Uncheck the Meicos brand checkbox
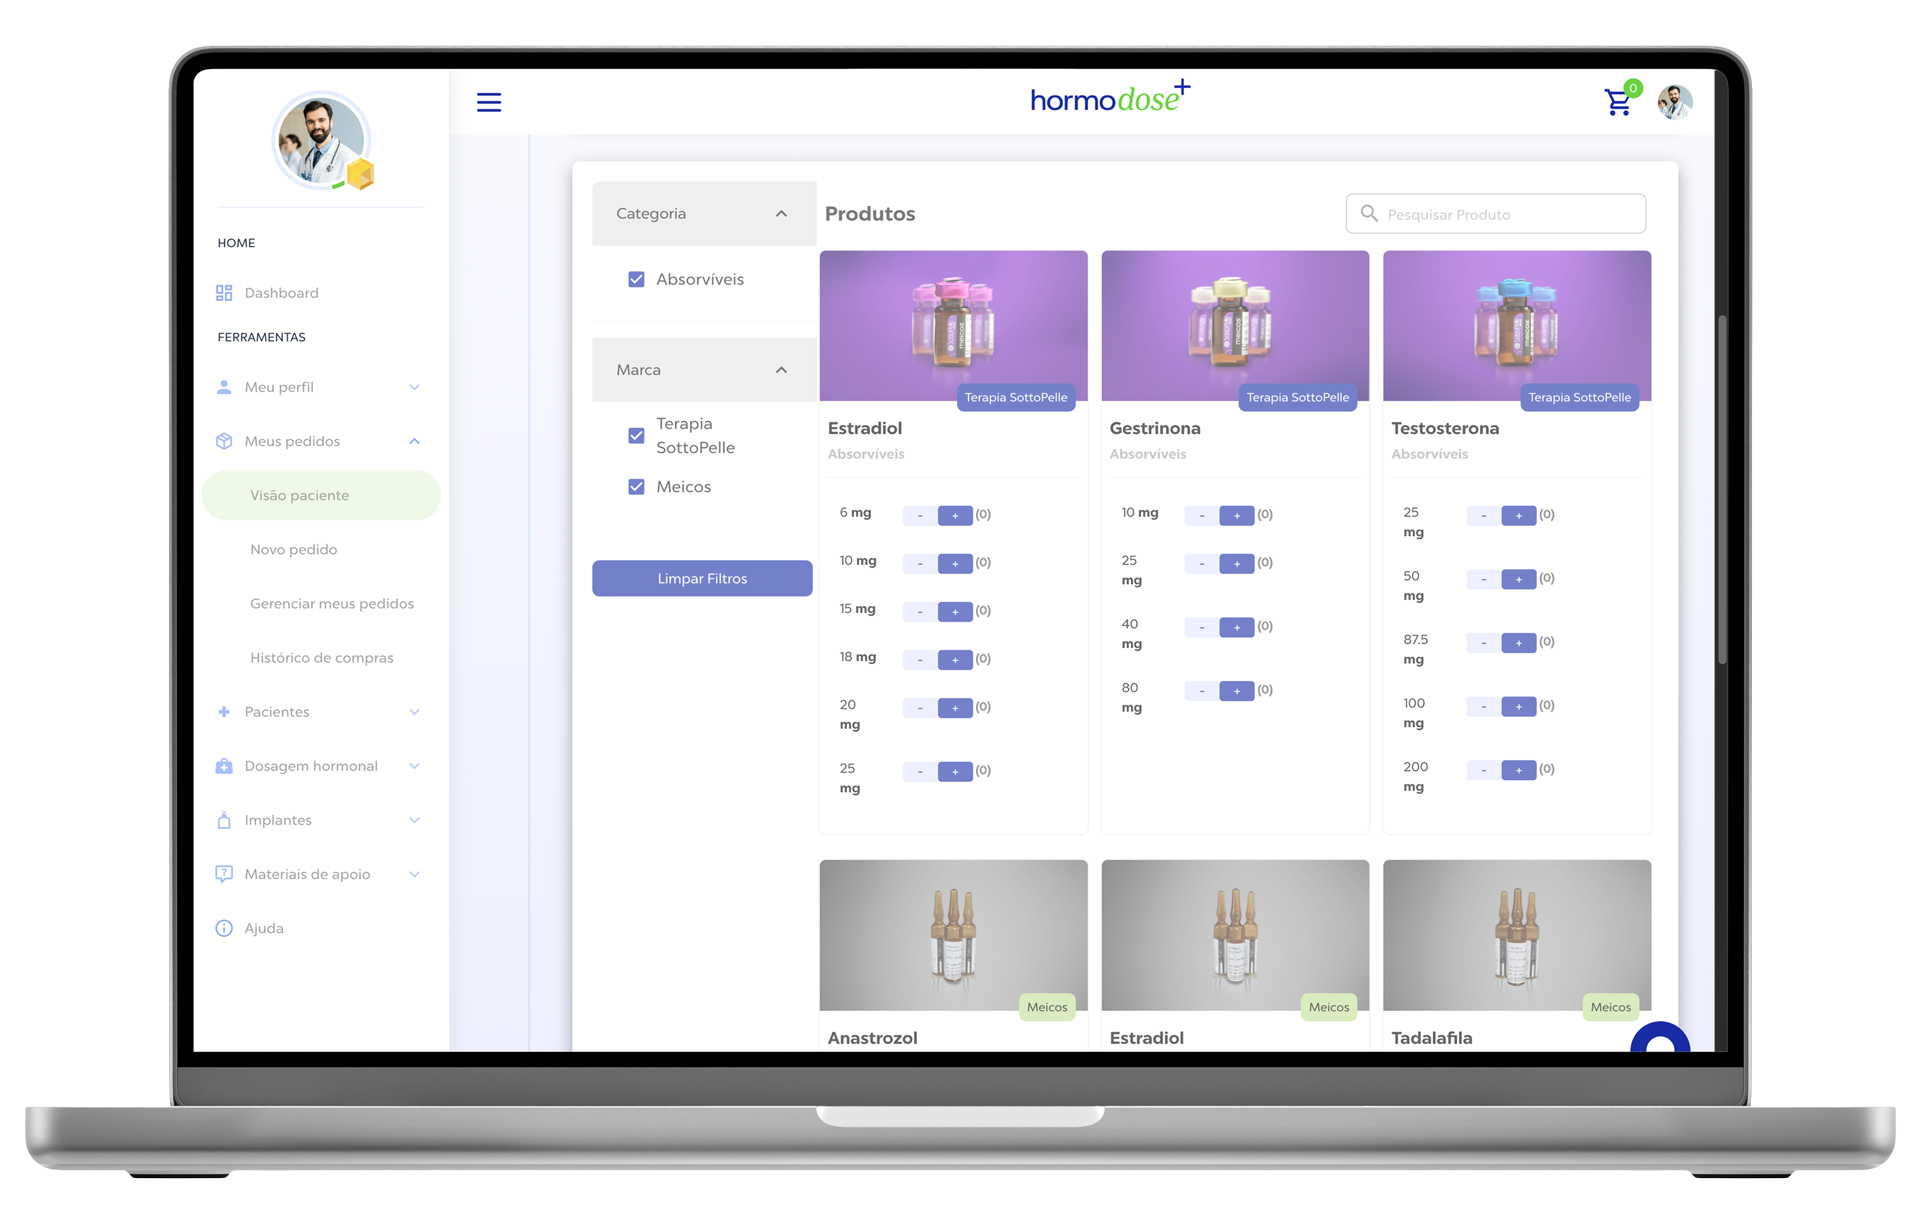This screenshot has width=1920, height=1222. point(636,487)
